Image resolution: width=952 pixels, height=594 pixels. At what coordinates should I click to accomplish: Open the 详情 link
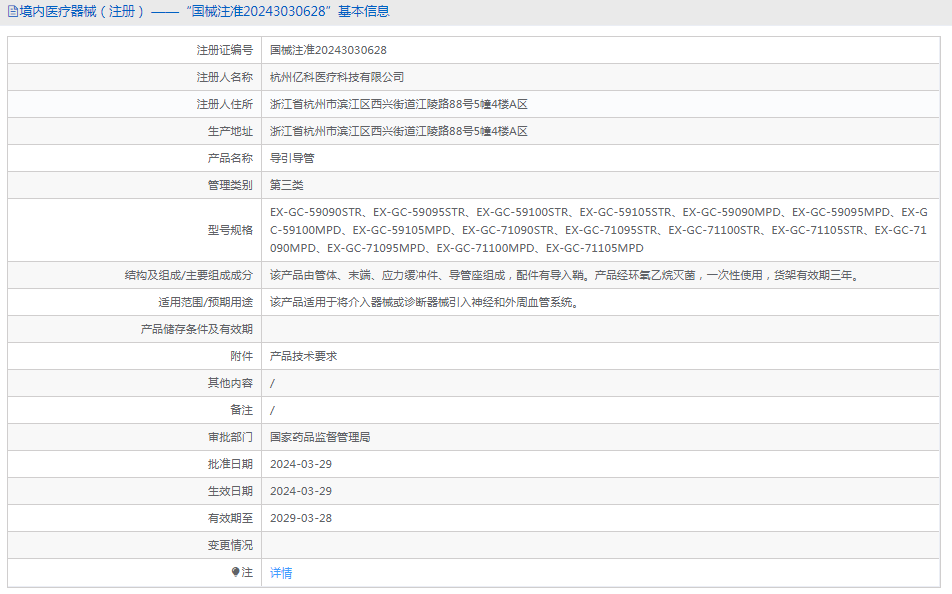[281, 573]
